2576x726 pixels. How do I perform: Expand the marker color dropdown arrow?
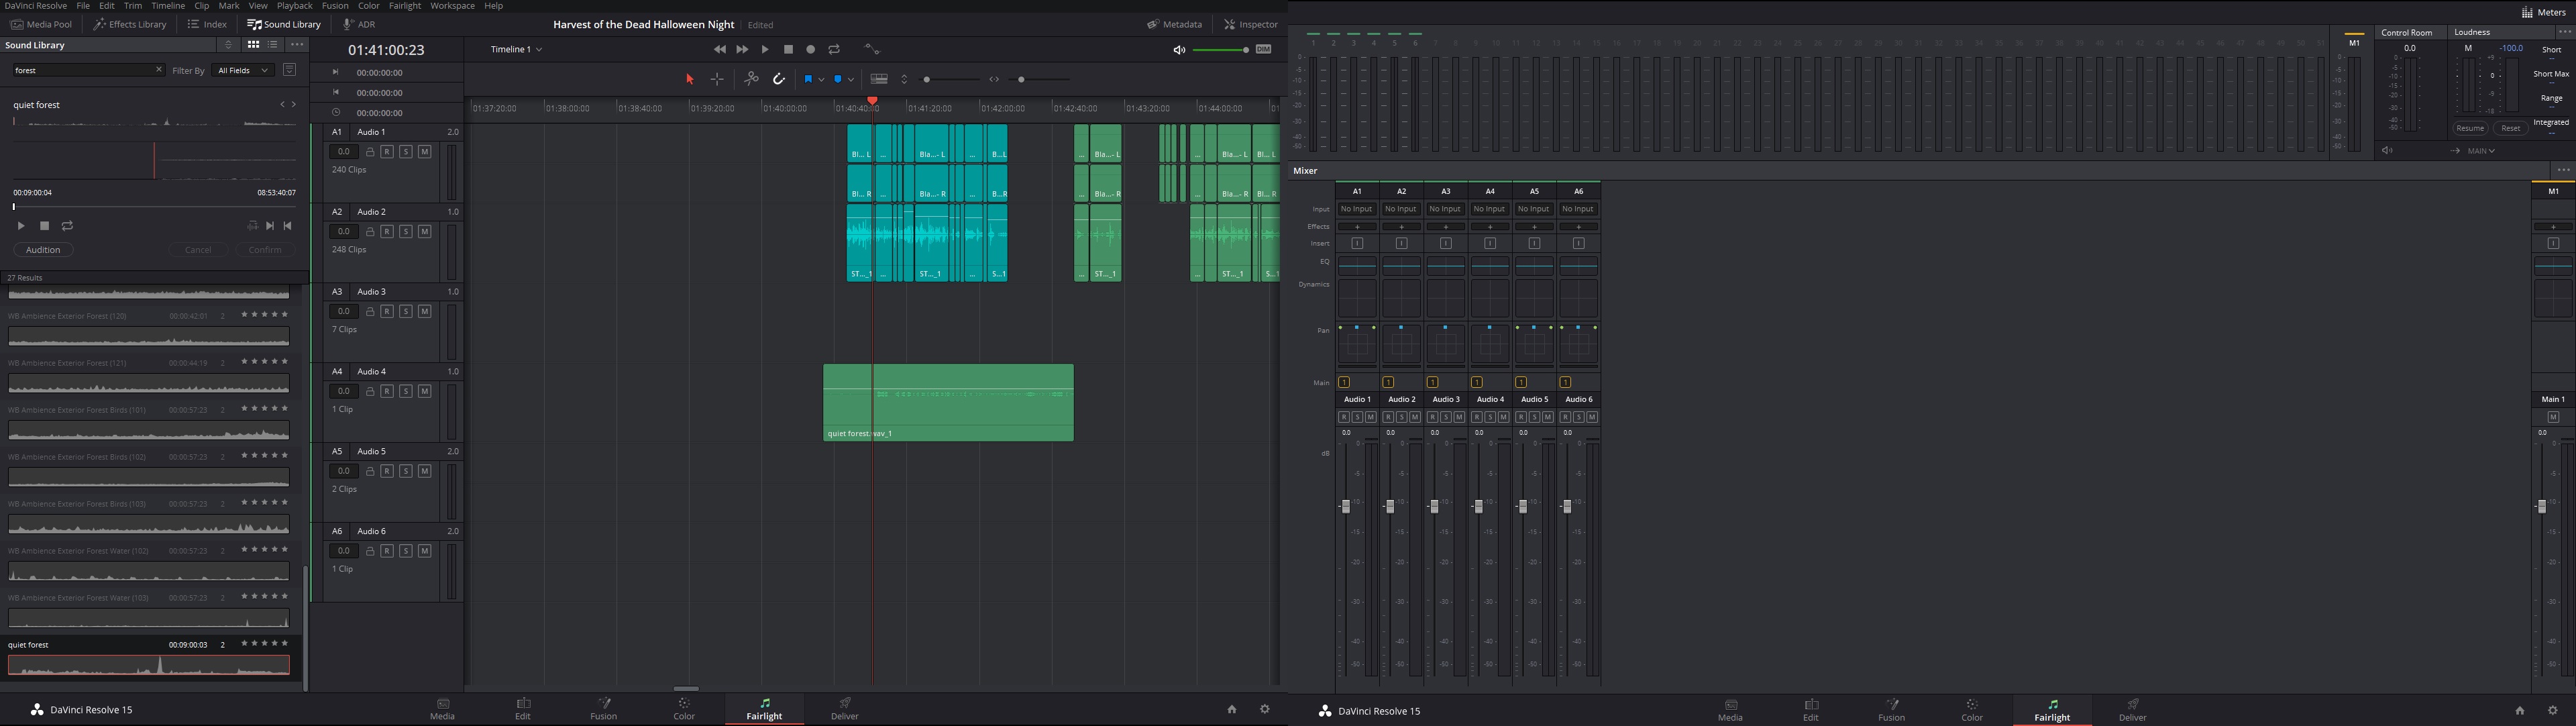(851, 79)
